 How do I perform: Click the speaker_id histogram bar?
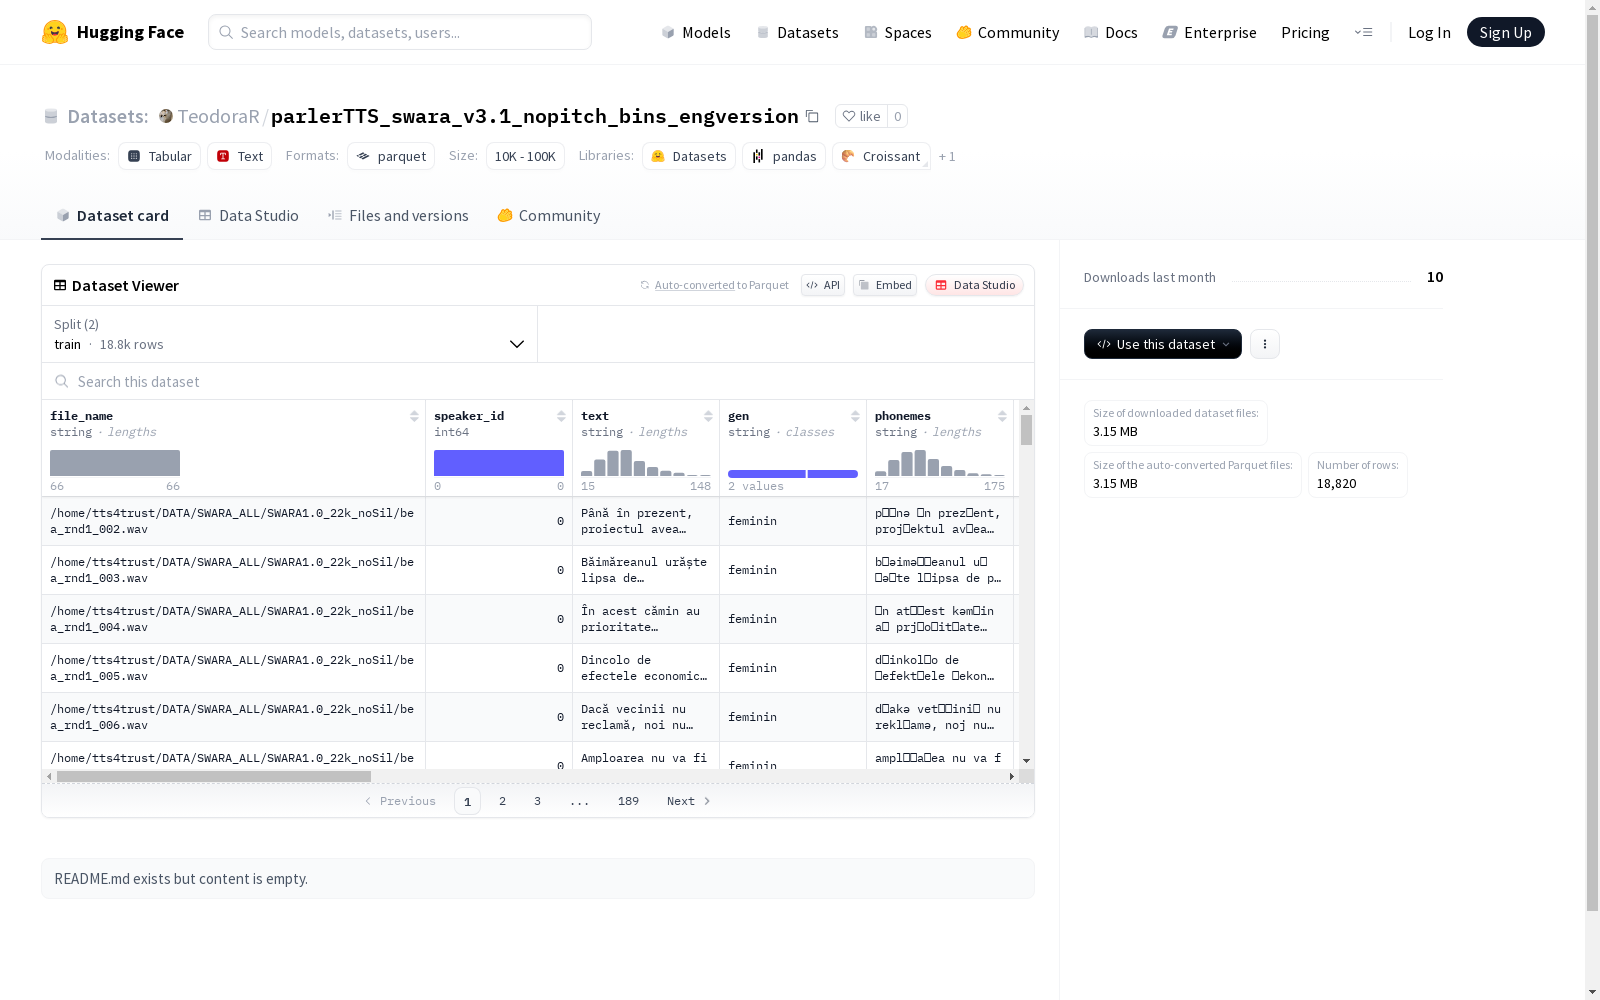pos(499,463)
